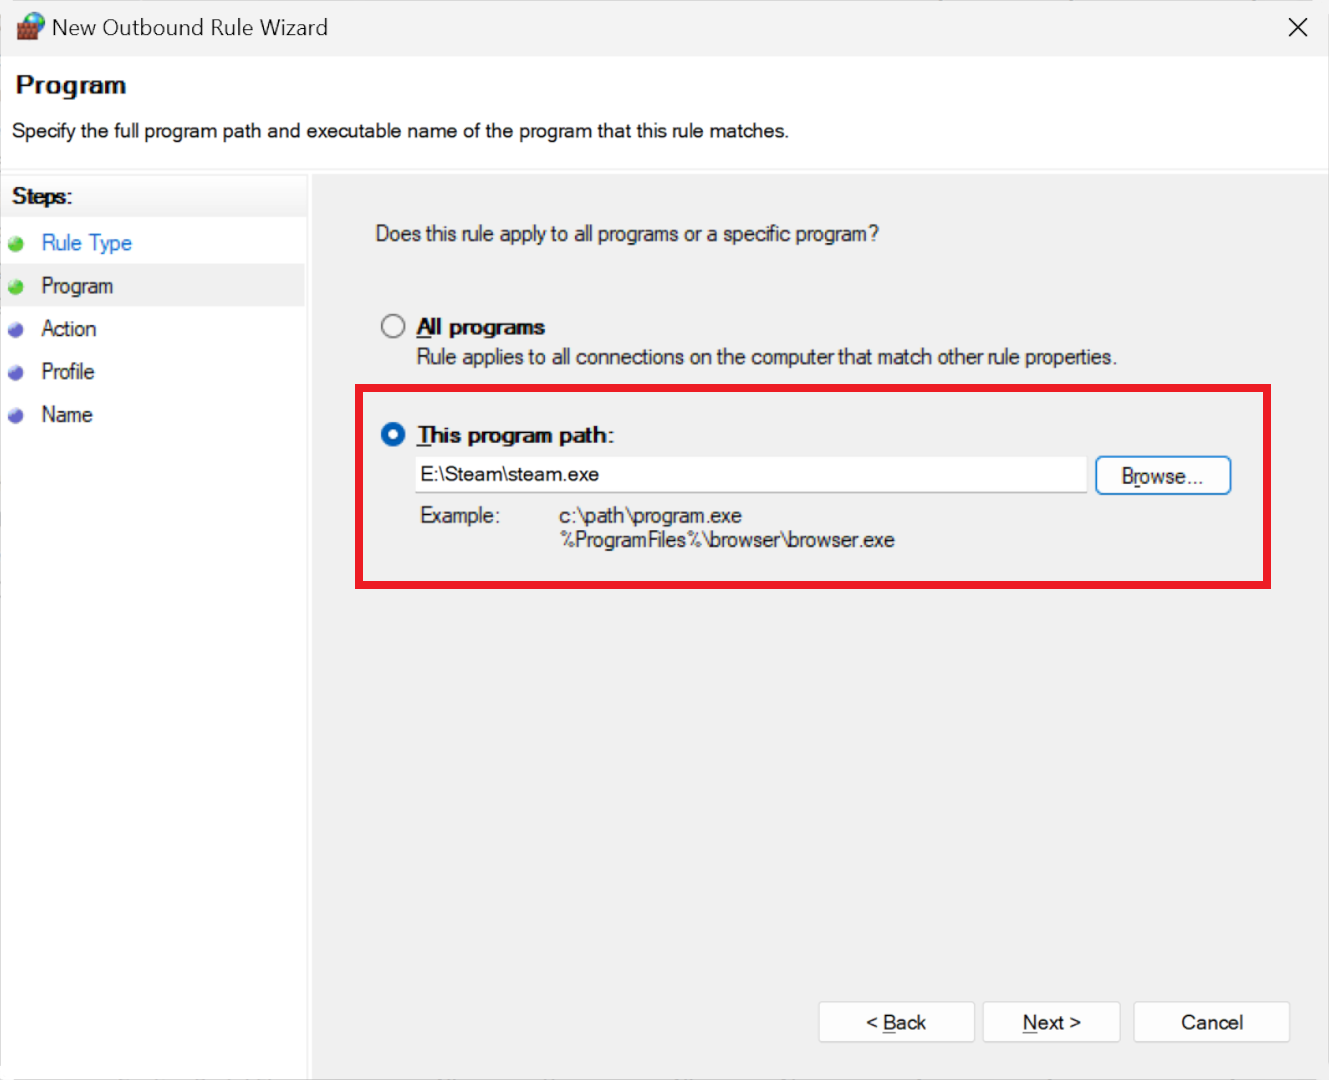This screenshot has height=1080, width=1329.
Task: Click the green bullet beside Rule Type
Action: (x=16, y=244)
